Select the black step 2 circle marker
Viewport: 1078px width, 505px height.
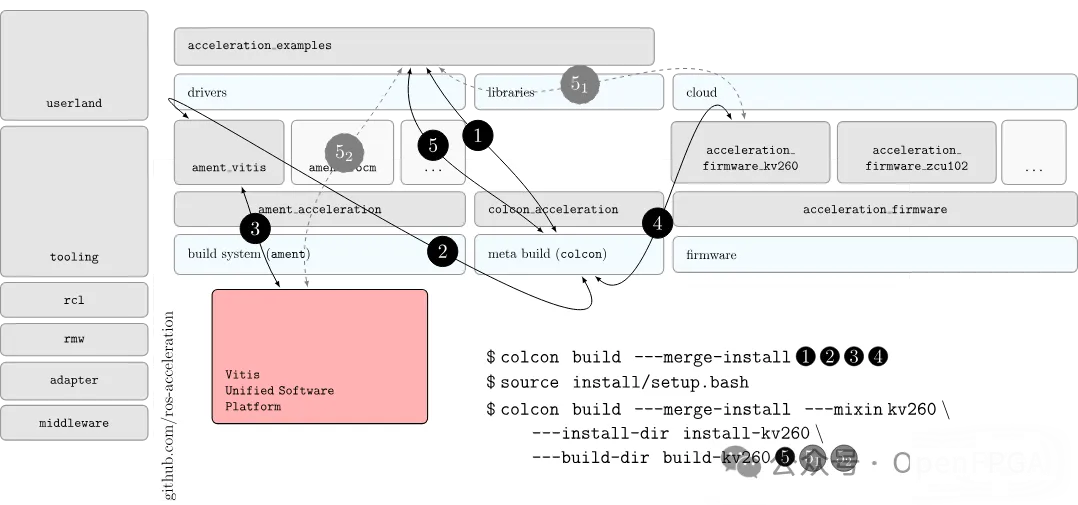click(442, 252)
